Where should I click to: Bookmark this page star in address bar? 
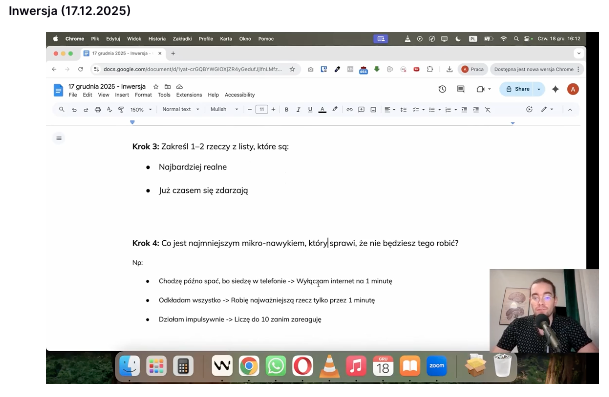pyautogui.click(x=292, y=69)
